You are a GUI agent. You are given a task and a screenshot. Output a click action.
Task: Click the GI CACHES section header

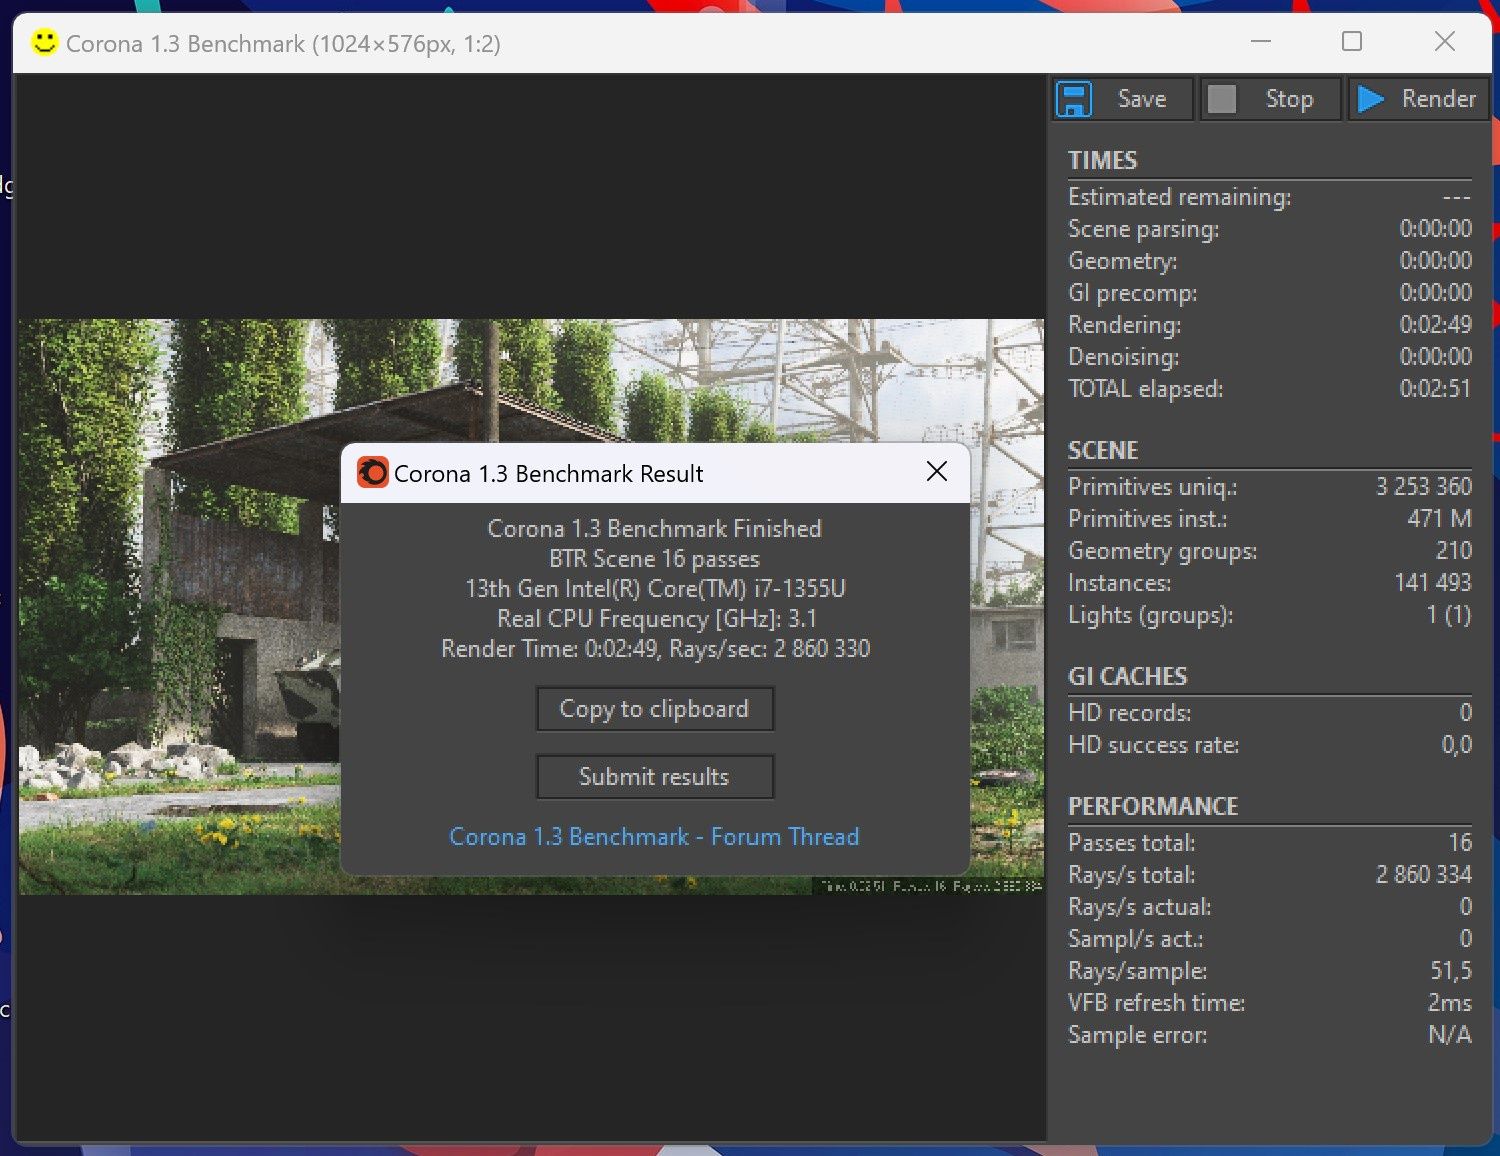[1127, 677]
